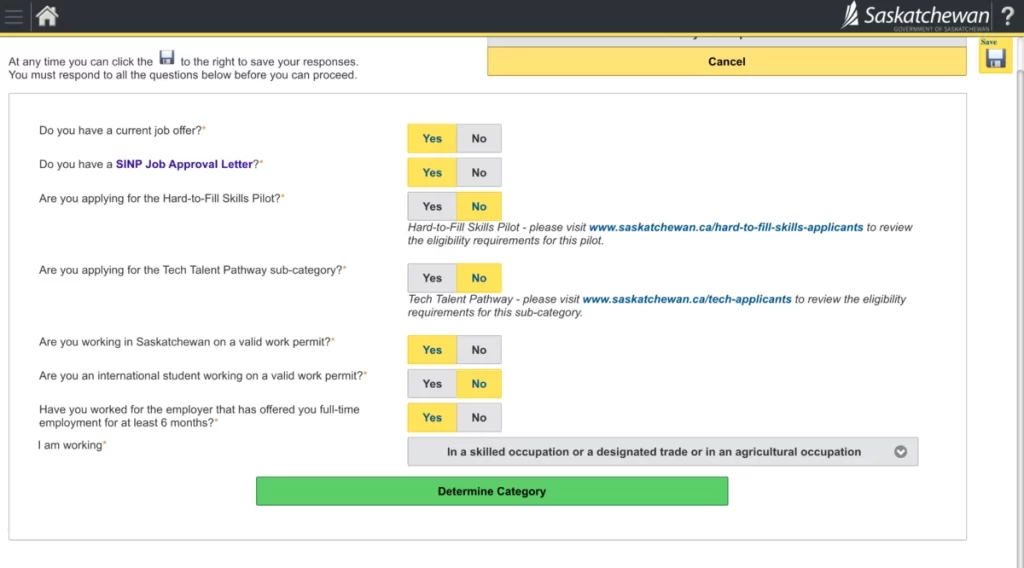Choose Yes for international student work permit

coord(432,384)
